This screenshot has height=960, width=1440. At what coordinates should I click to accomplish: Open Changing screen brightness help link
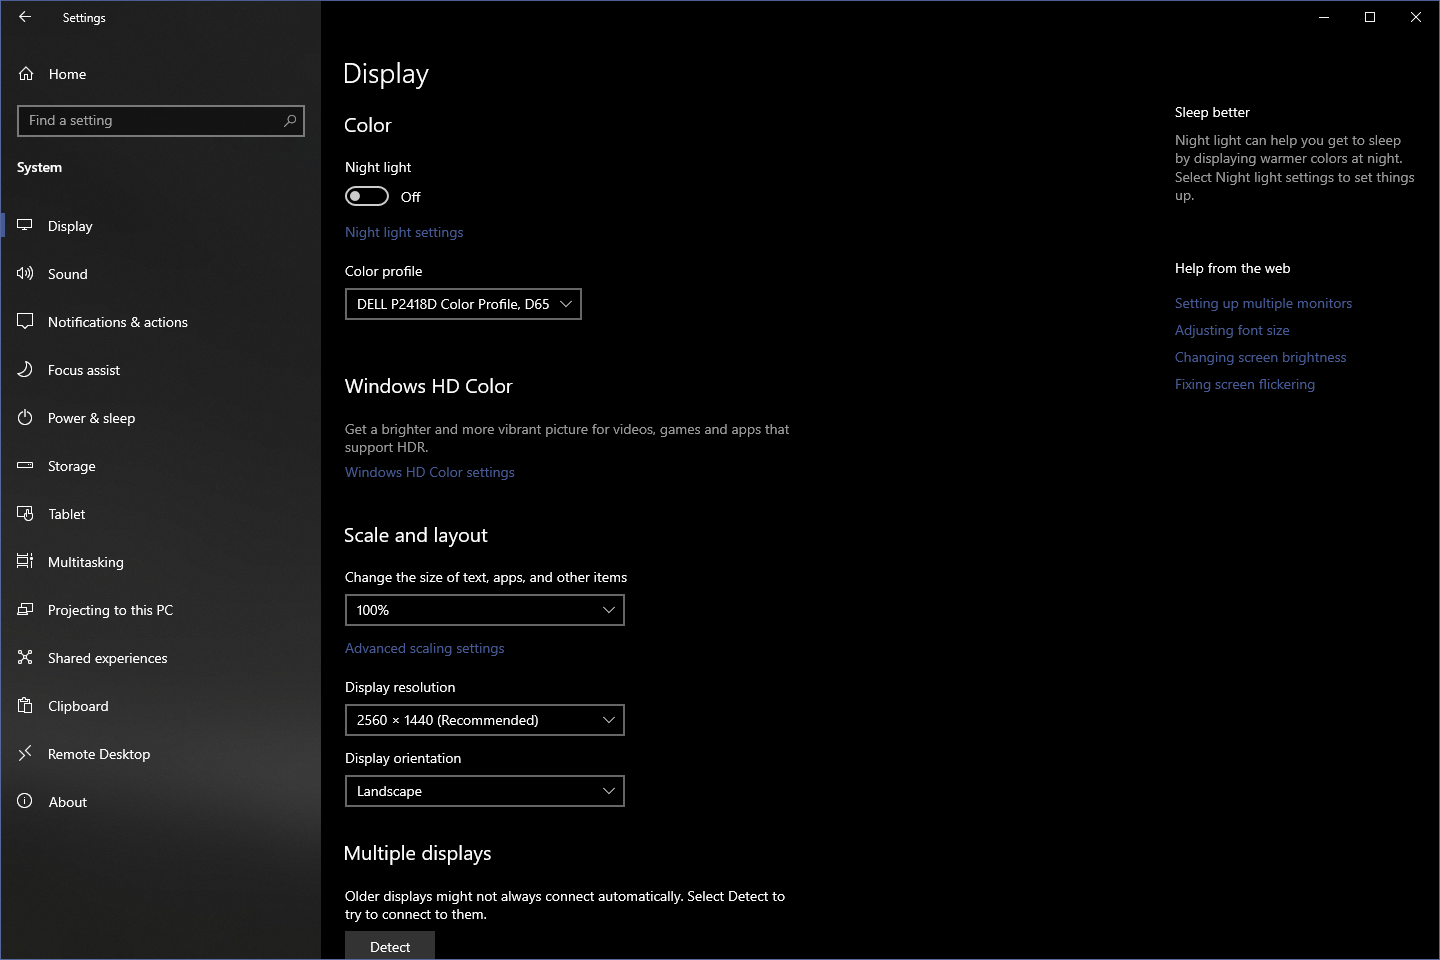pos(1260,357)
